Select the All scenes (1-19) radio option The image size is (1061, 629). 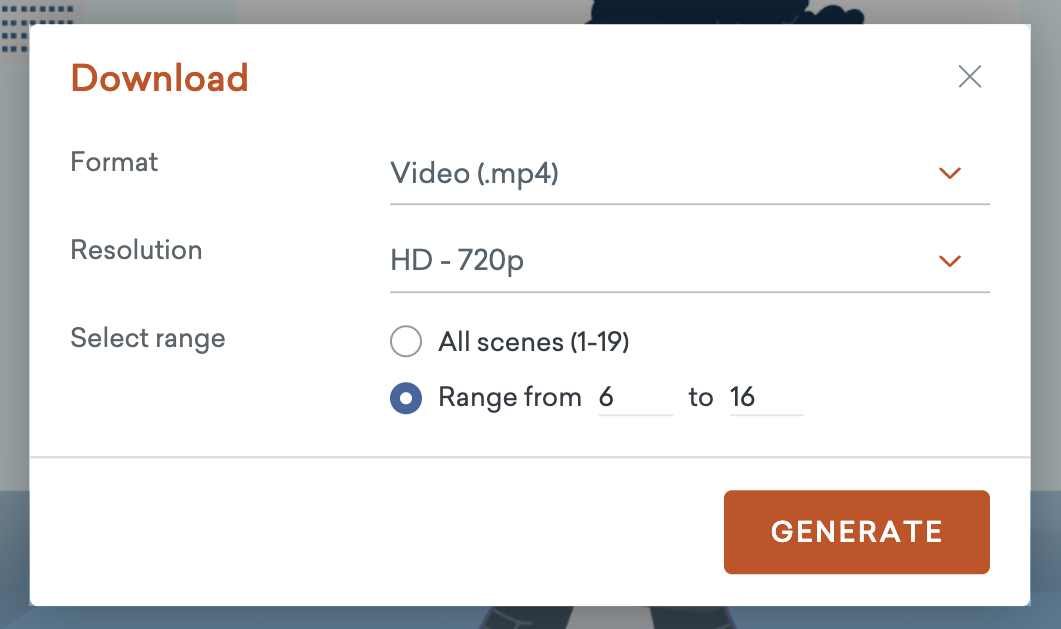pos(406,341)
